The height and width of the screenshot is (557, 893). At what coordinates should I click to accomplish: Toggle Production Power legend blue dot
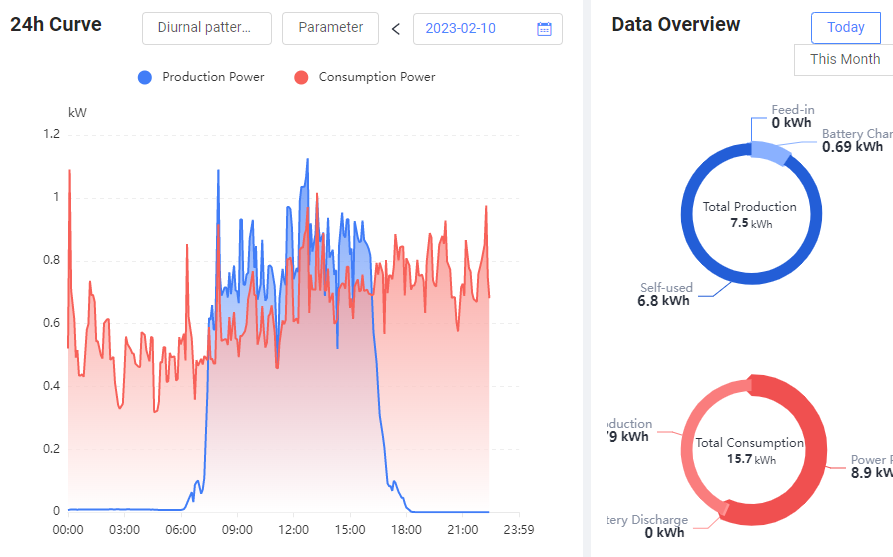tap(145, 77)
